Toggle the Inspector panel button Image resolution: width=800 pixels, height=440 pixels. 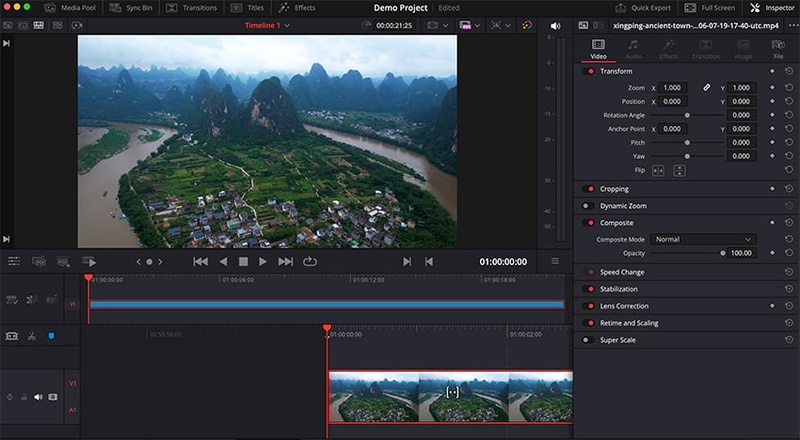click(x=772, y=8)
